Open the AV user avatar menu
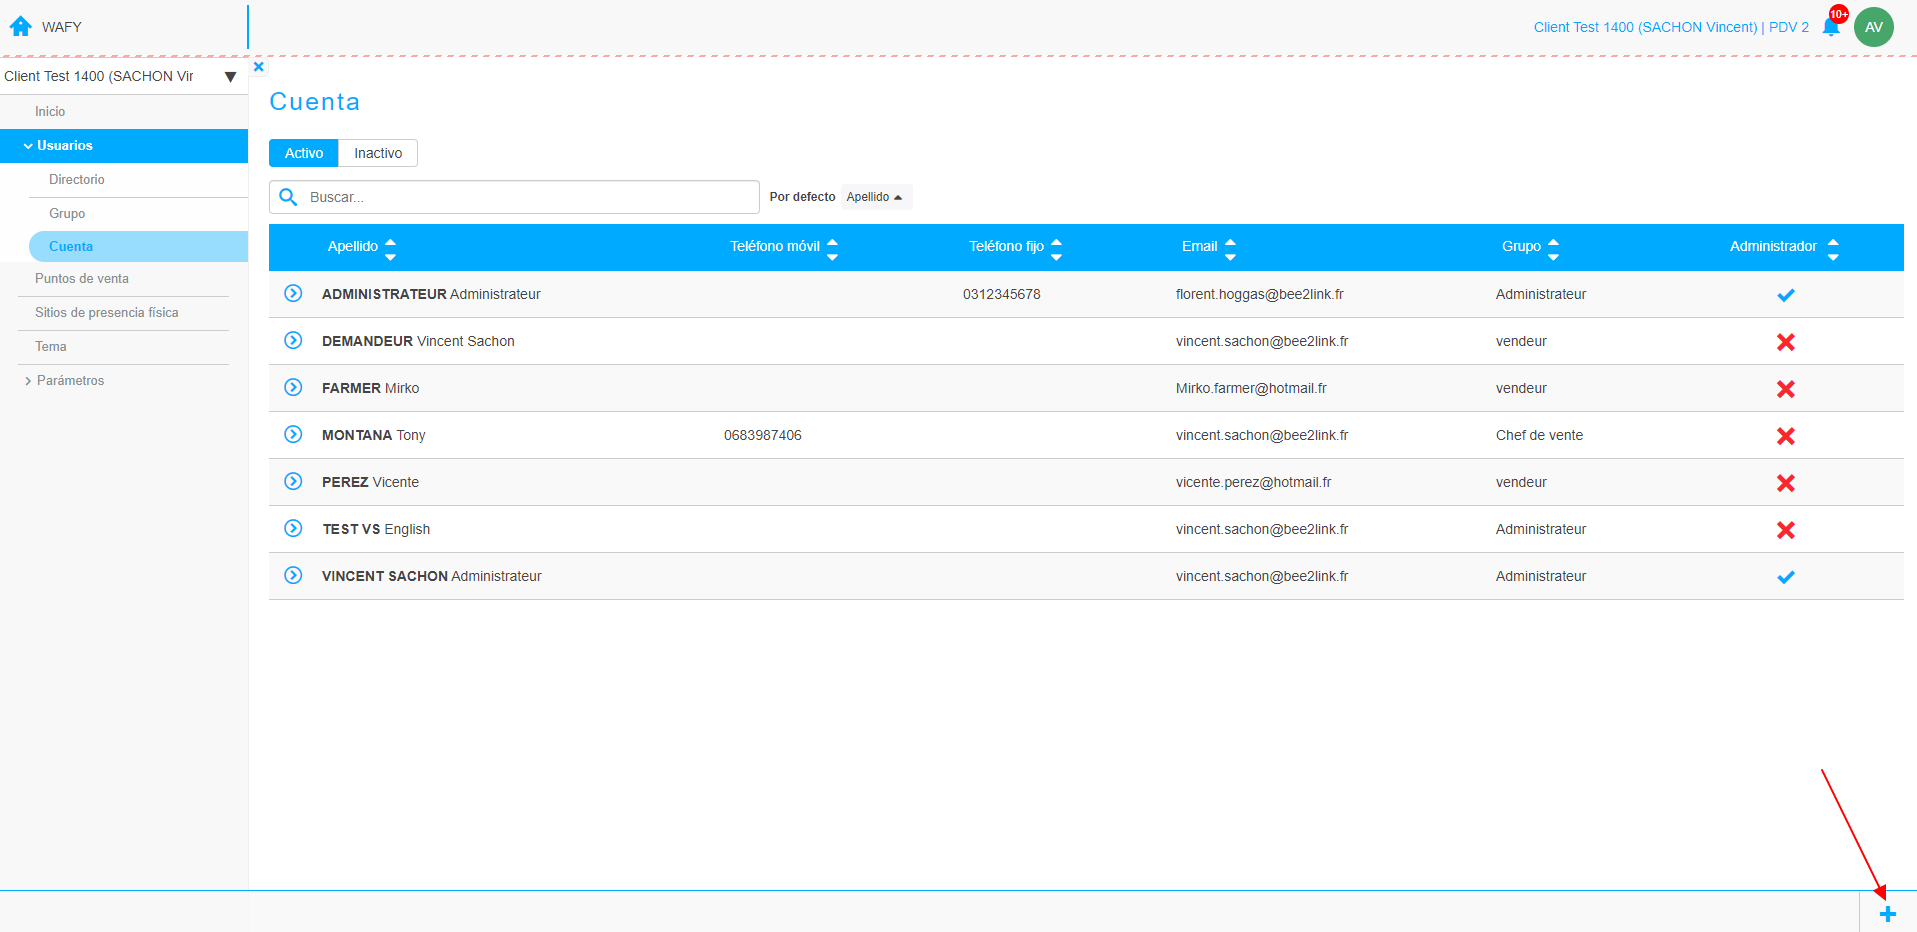Viewport: 1917px width, 932px height. (x=1873, y=27)
